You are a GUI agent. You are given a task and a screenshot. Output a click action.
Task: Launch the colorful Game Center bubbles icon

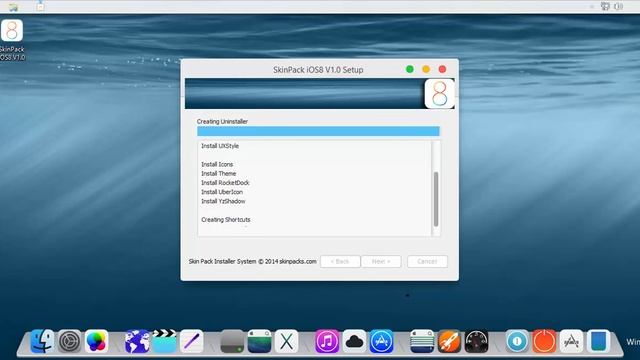[x=97, y=341]
